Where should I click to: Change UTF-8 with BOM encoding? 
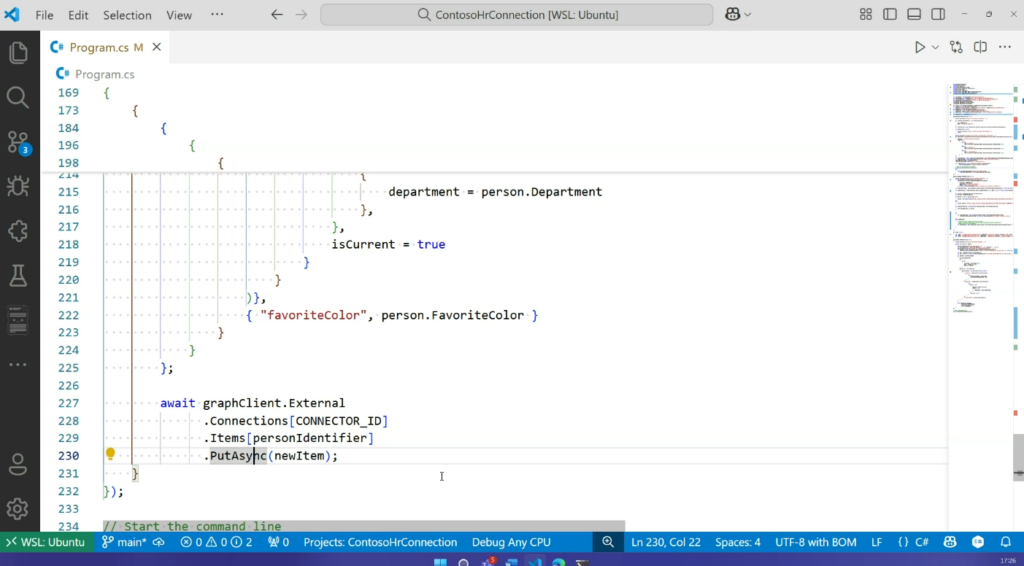[x=816, y=542]
